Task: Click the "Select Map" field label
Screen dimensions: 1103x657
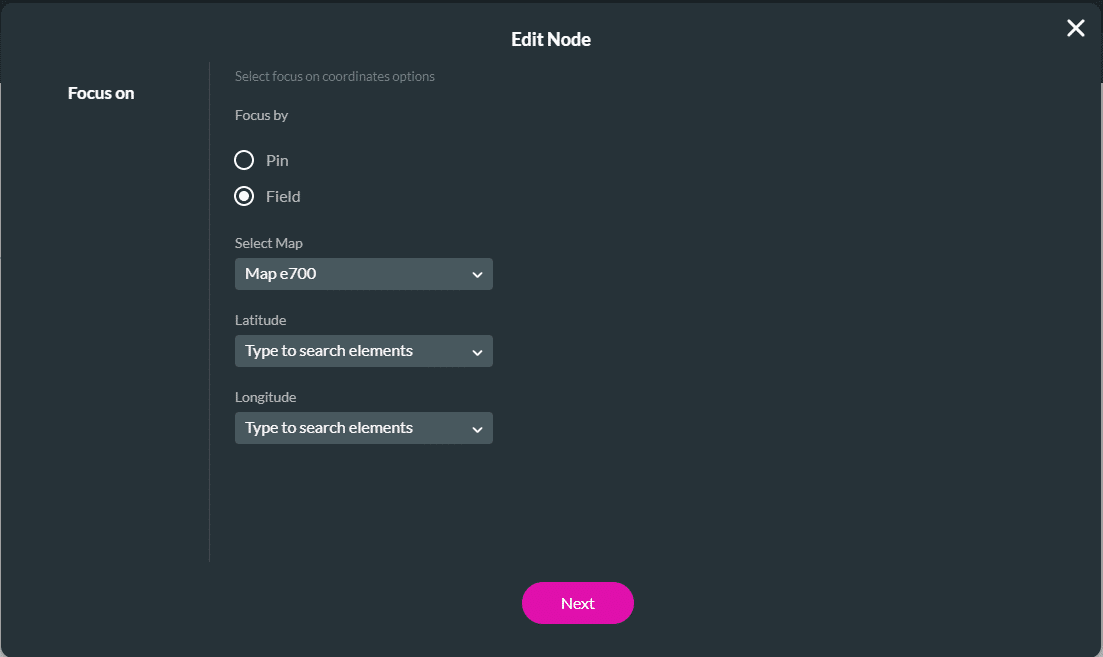Action: (x=268, y=243)
